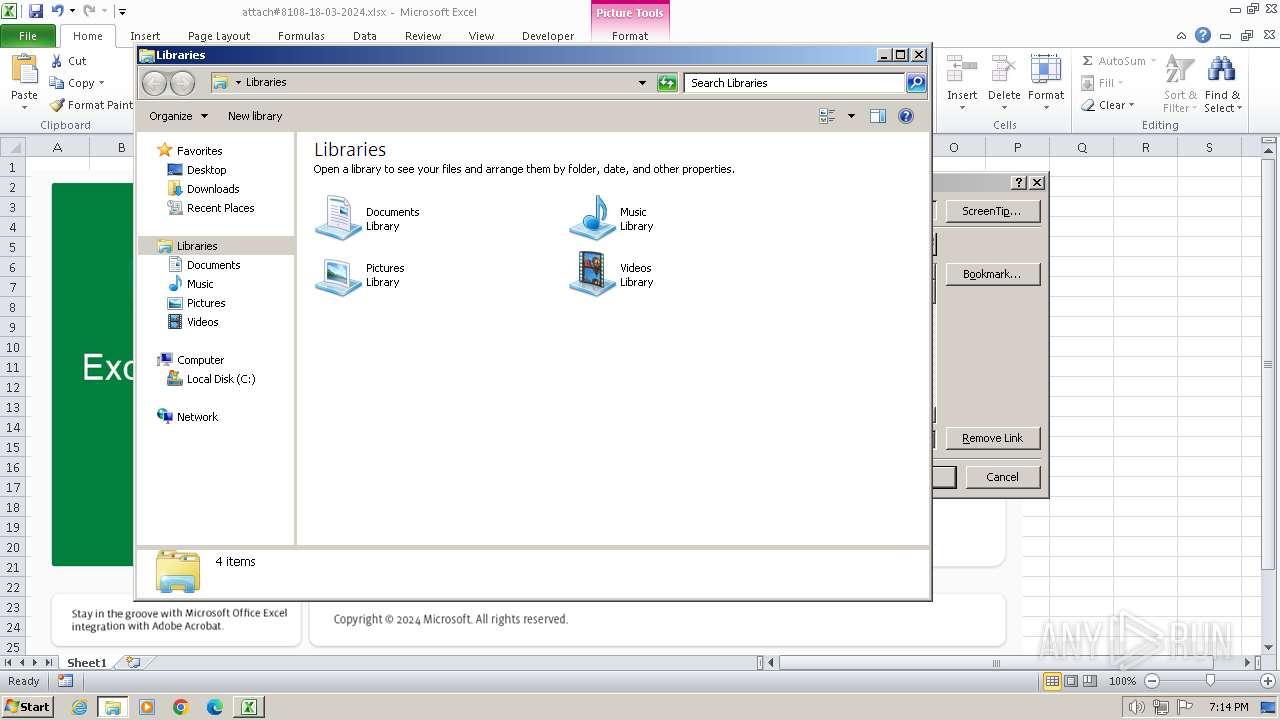
Task: Open the Change your view dropdown arrow
Action: [851, 116]
